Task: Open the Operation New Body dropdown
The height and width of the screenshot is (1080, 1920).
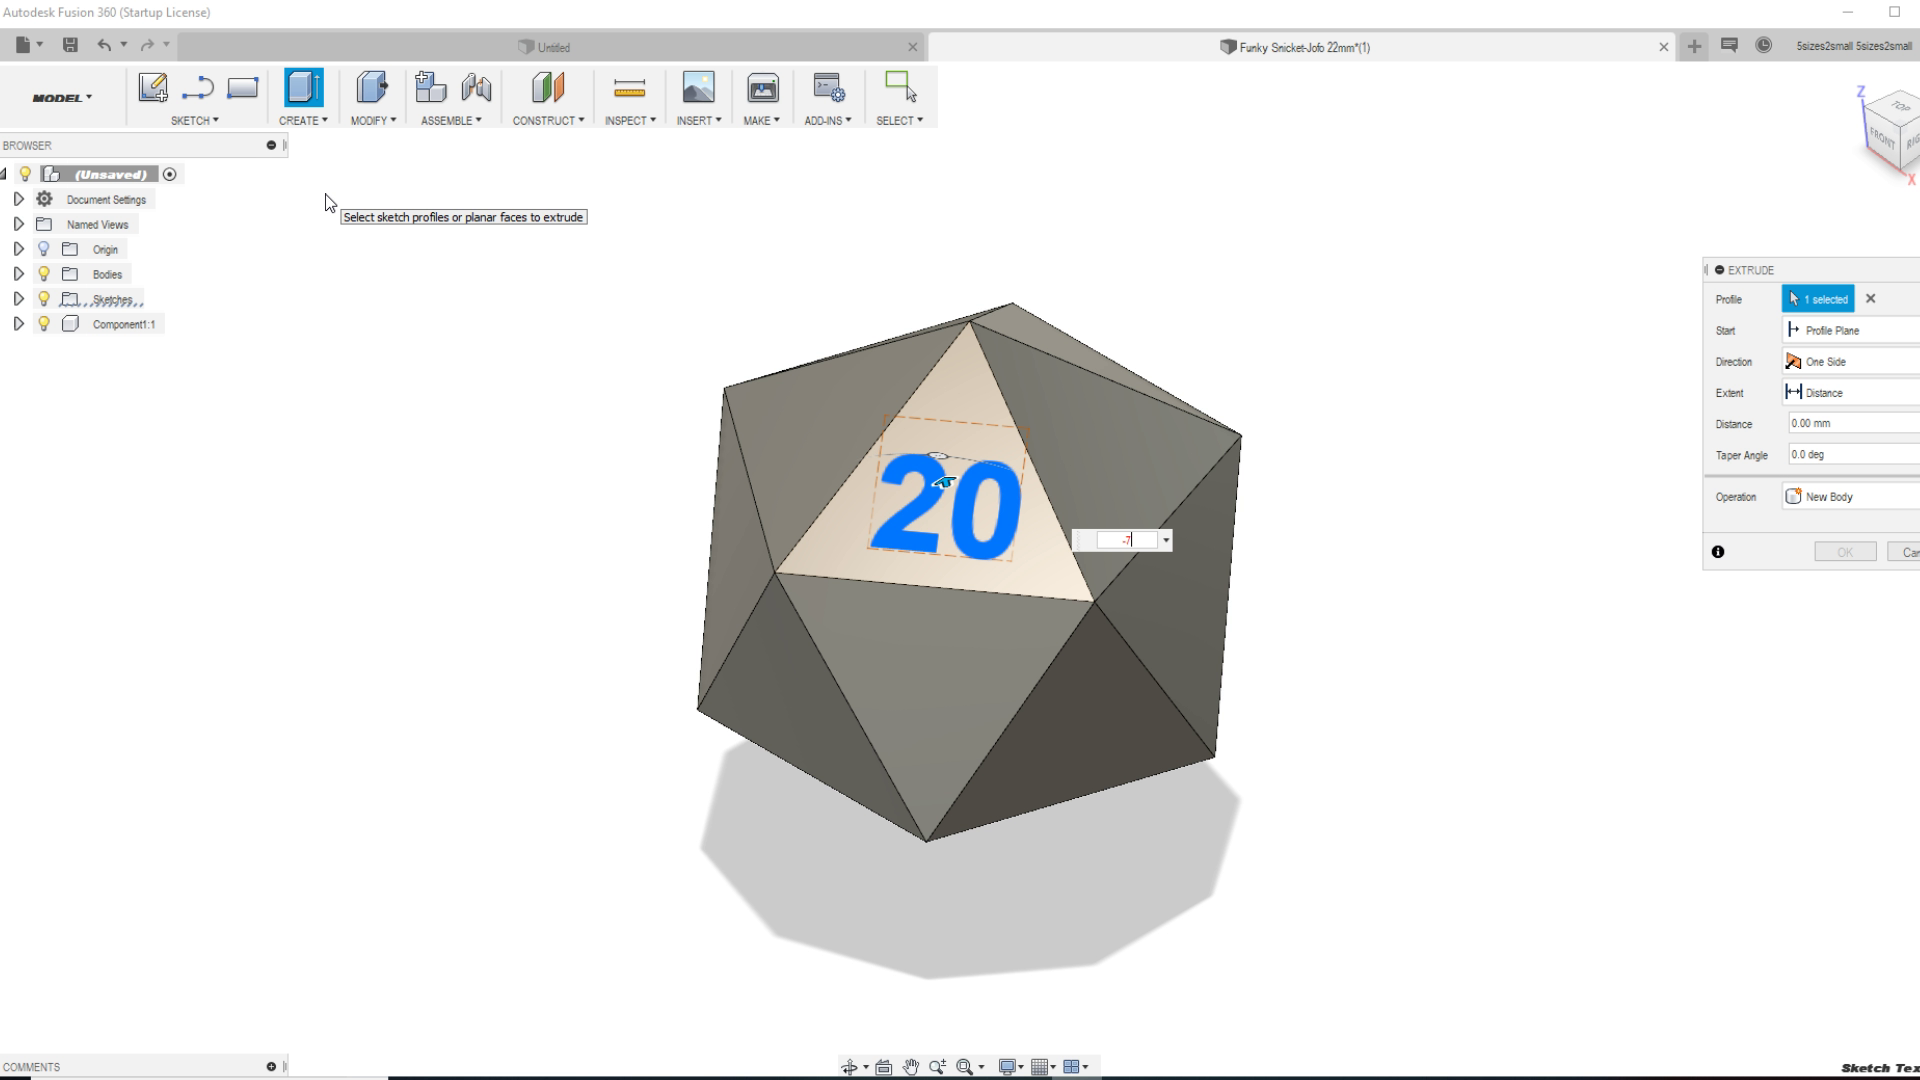Action: tap(1851, 497)
